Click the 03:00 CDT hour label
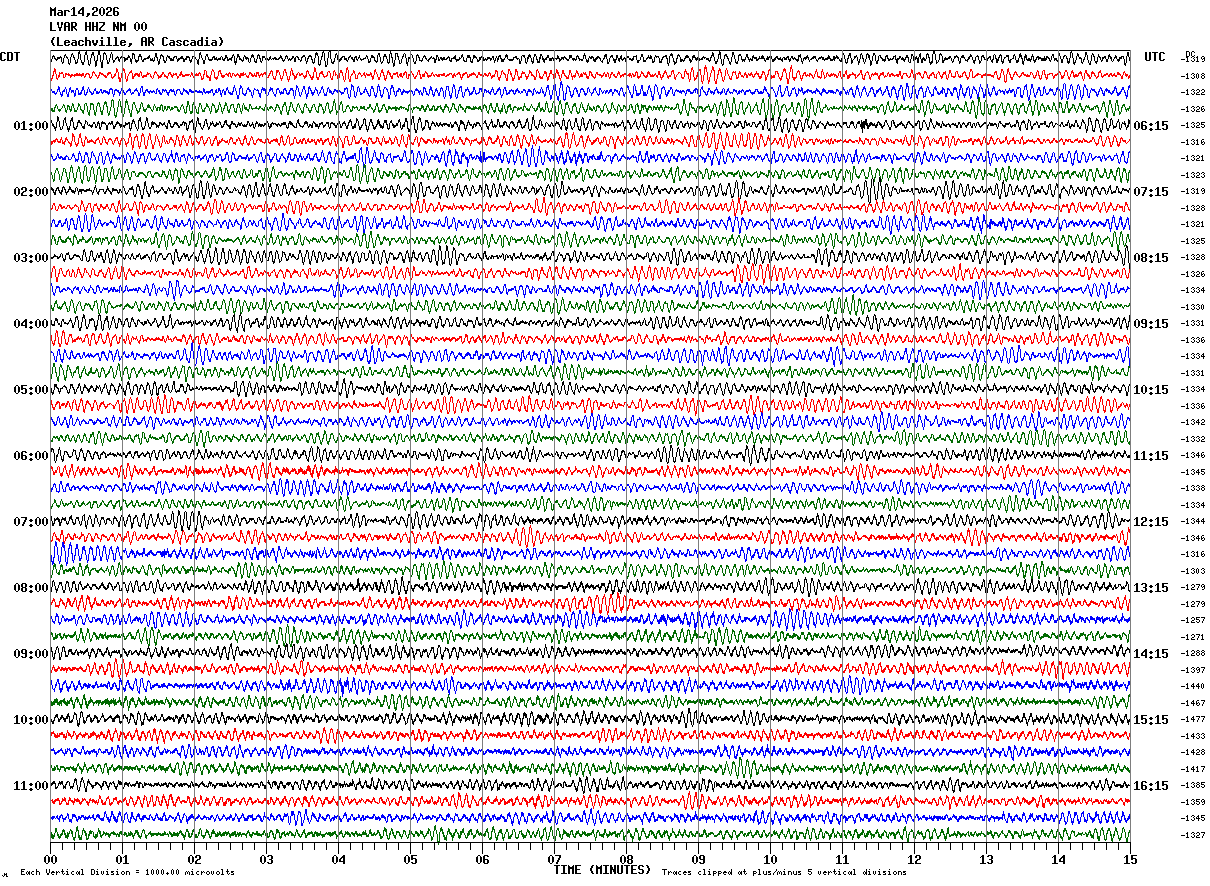 (31, 258)
